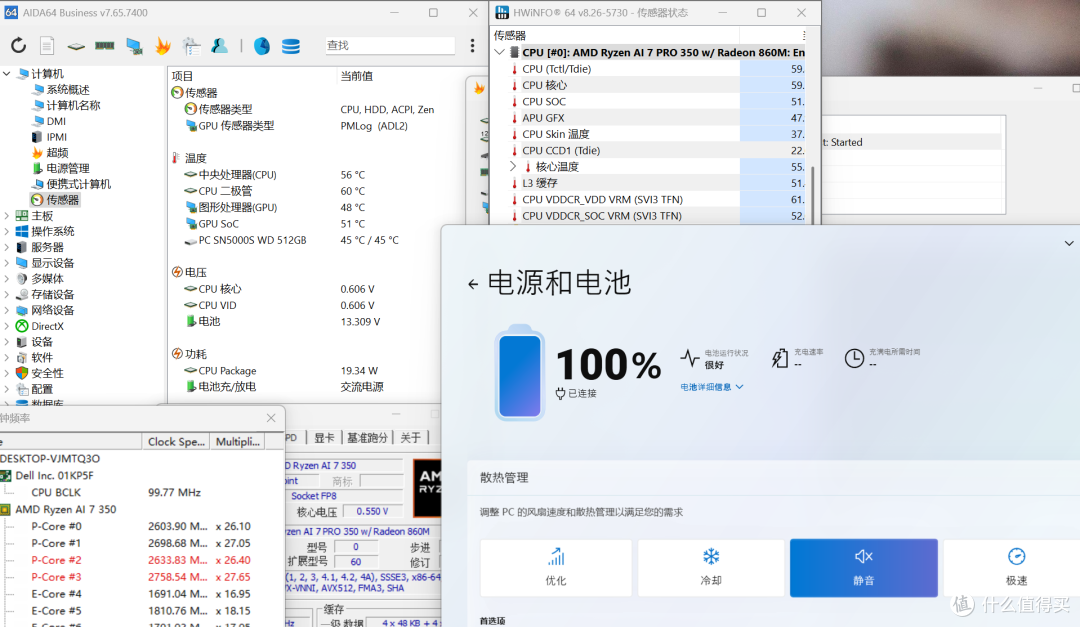Open the AIDA64 three-dot more menu
The width and height of the screenshot is (1080, 627).
tap(472, 45)
